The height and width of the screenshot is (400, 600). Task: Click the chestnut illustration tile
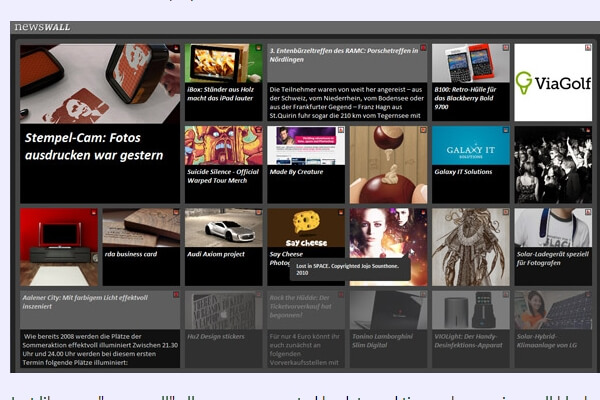coord(388,165)
